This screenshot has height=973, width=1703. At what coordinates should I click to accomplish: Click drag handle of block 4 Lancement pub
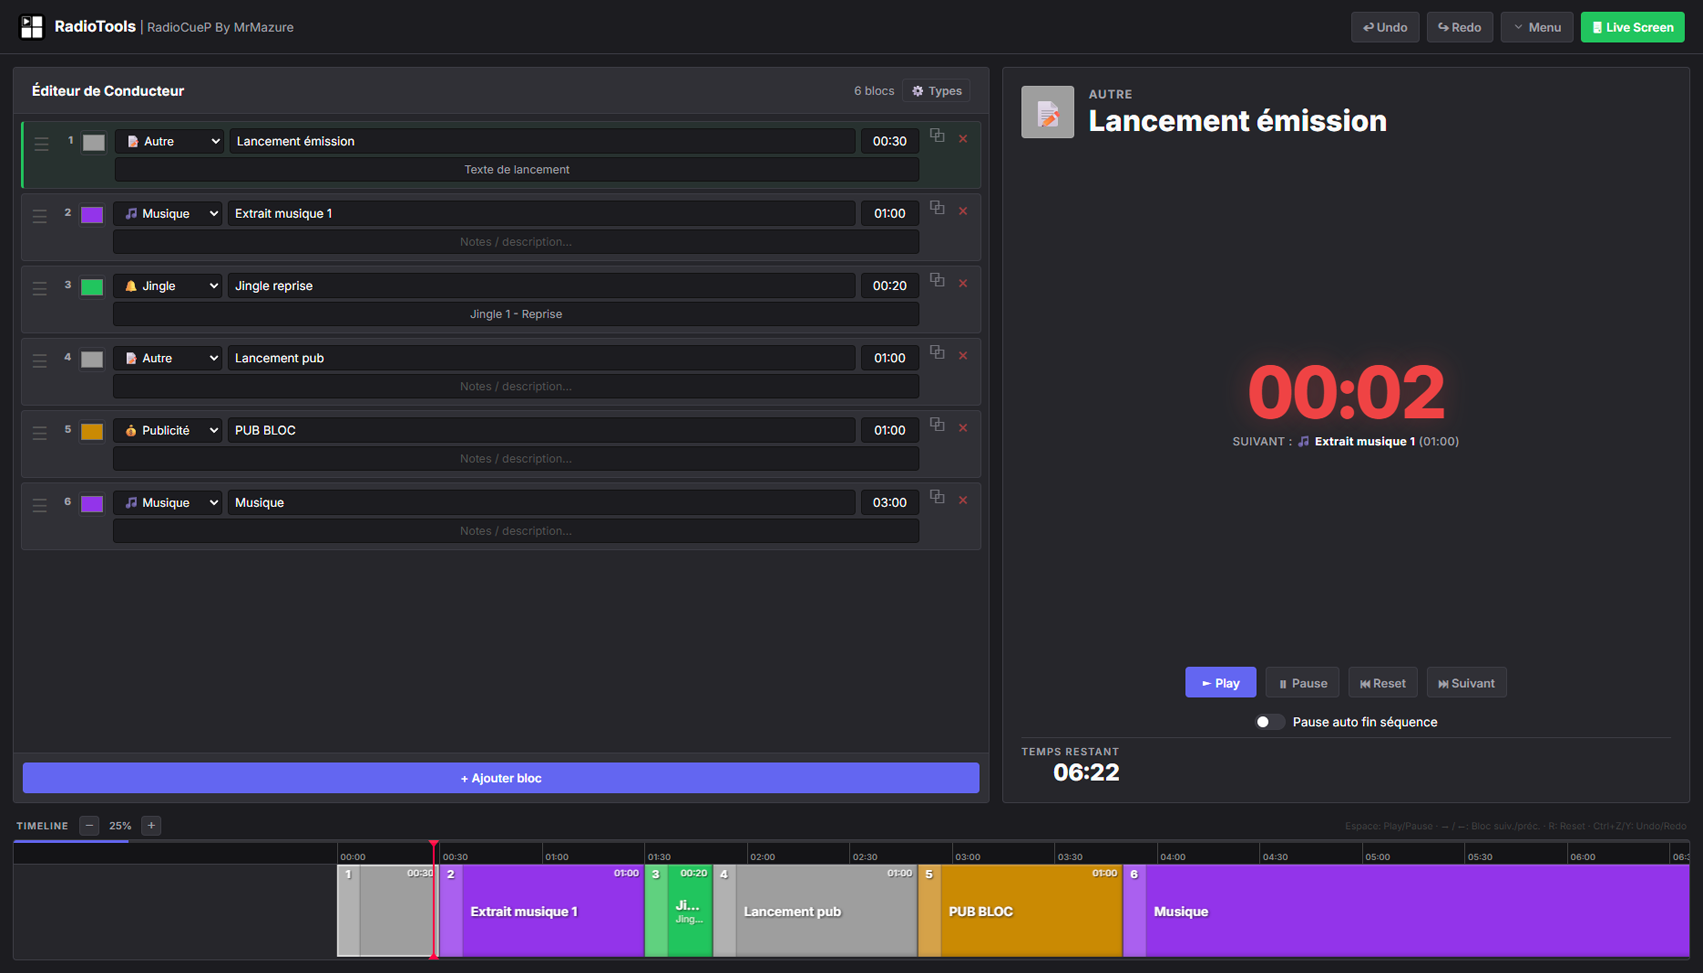40,360
